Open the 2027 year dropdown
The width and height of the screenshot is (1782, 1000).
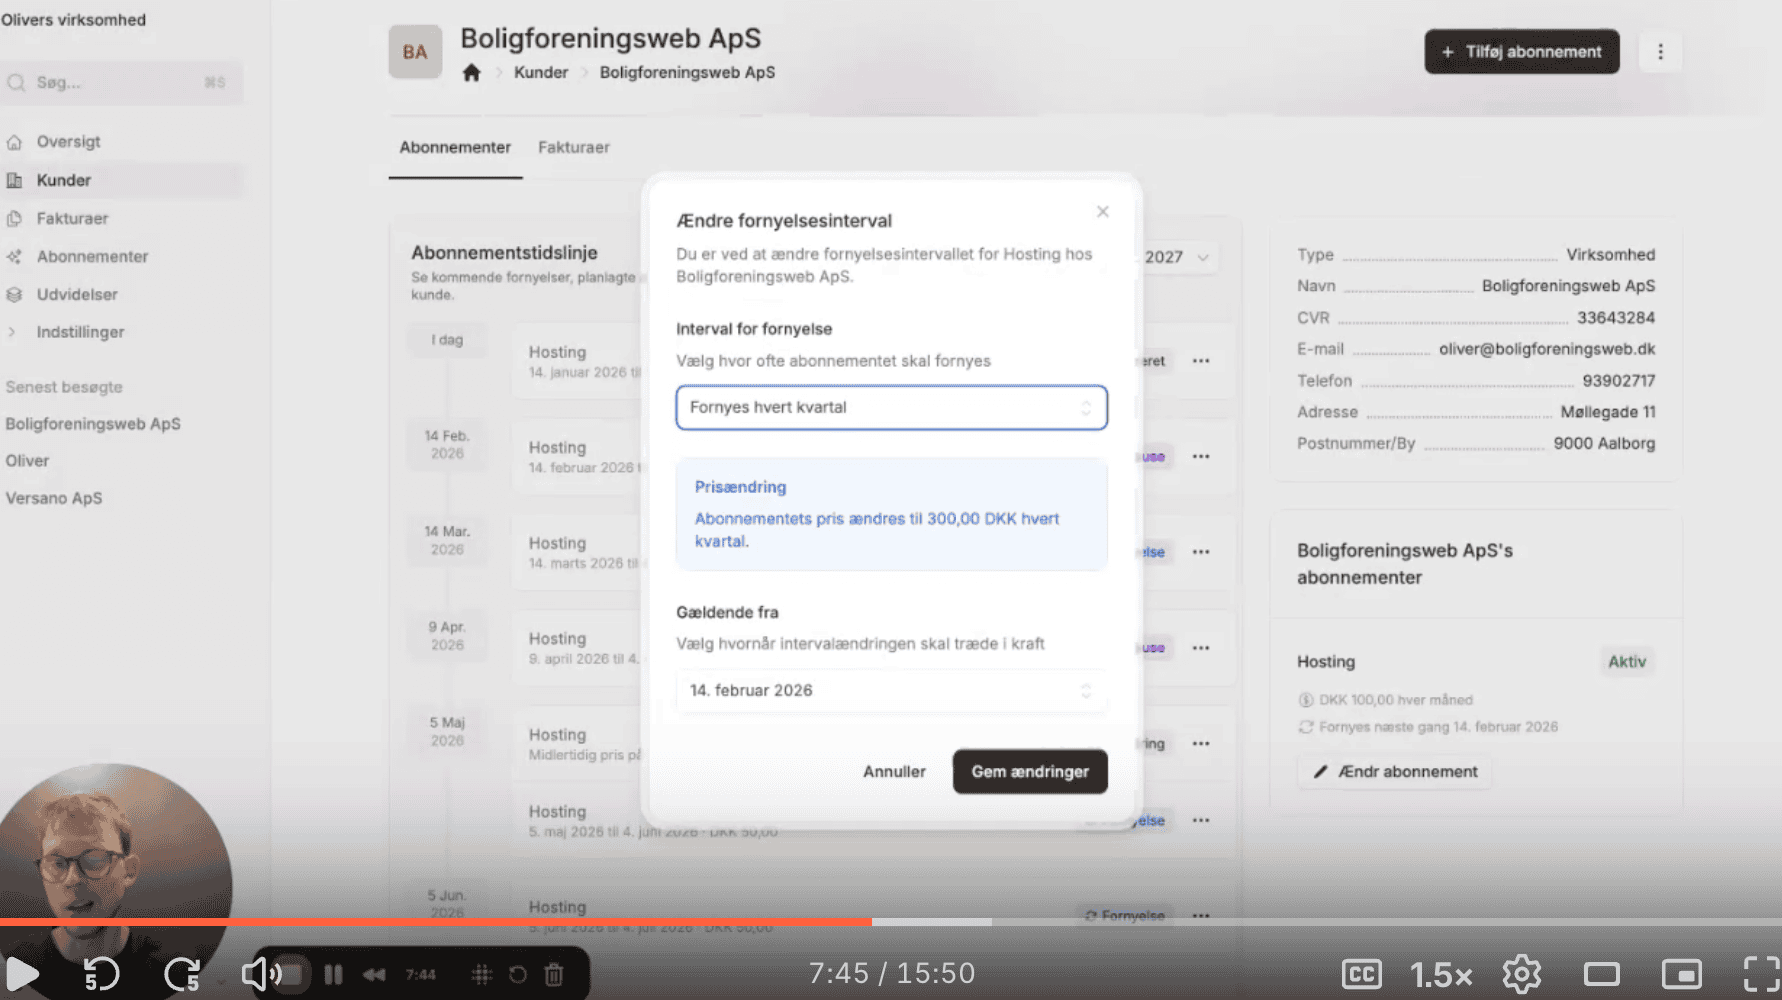click(1177, 257)
